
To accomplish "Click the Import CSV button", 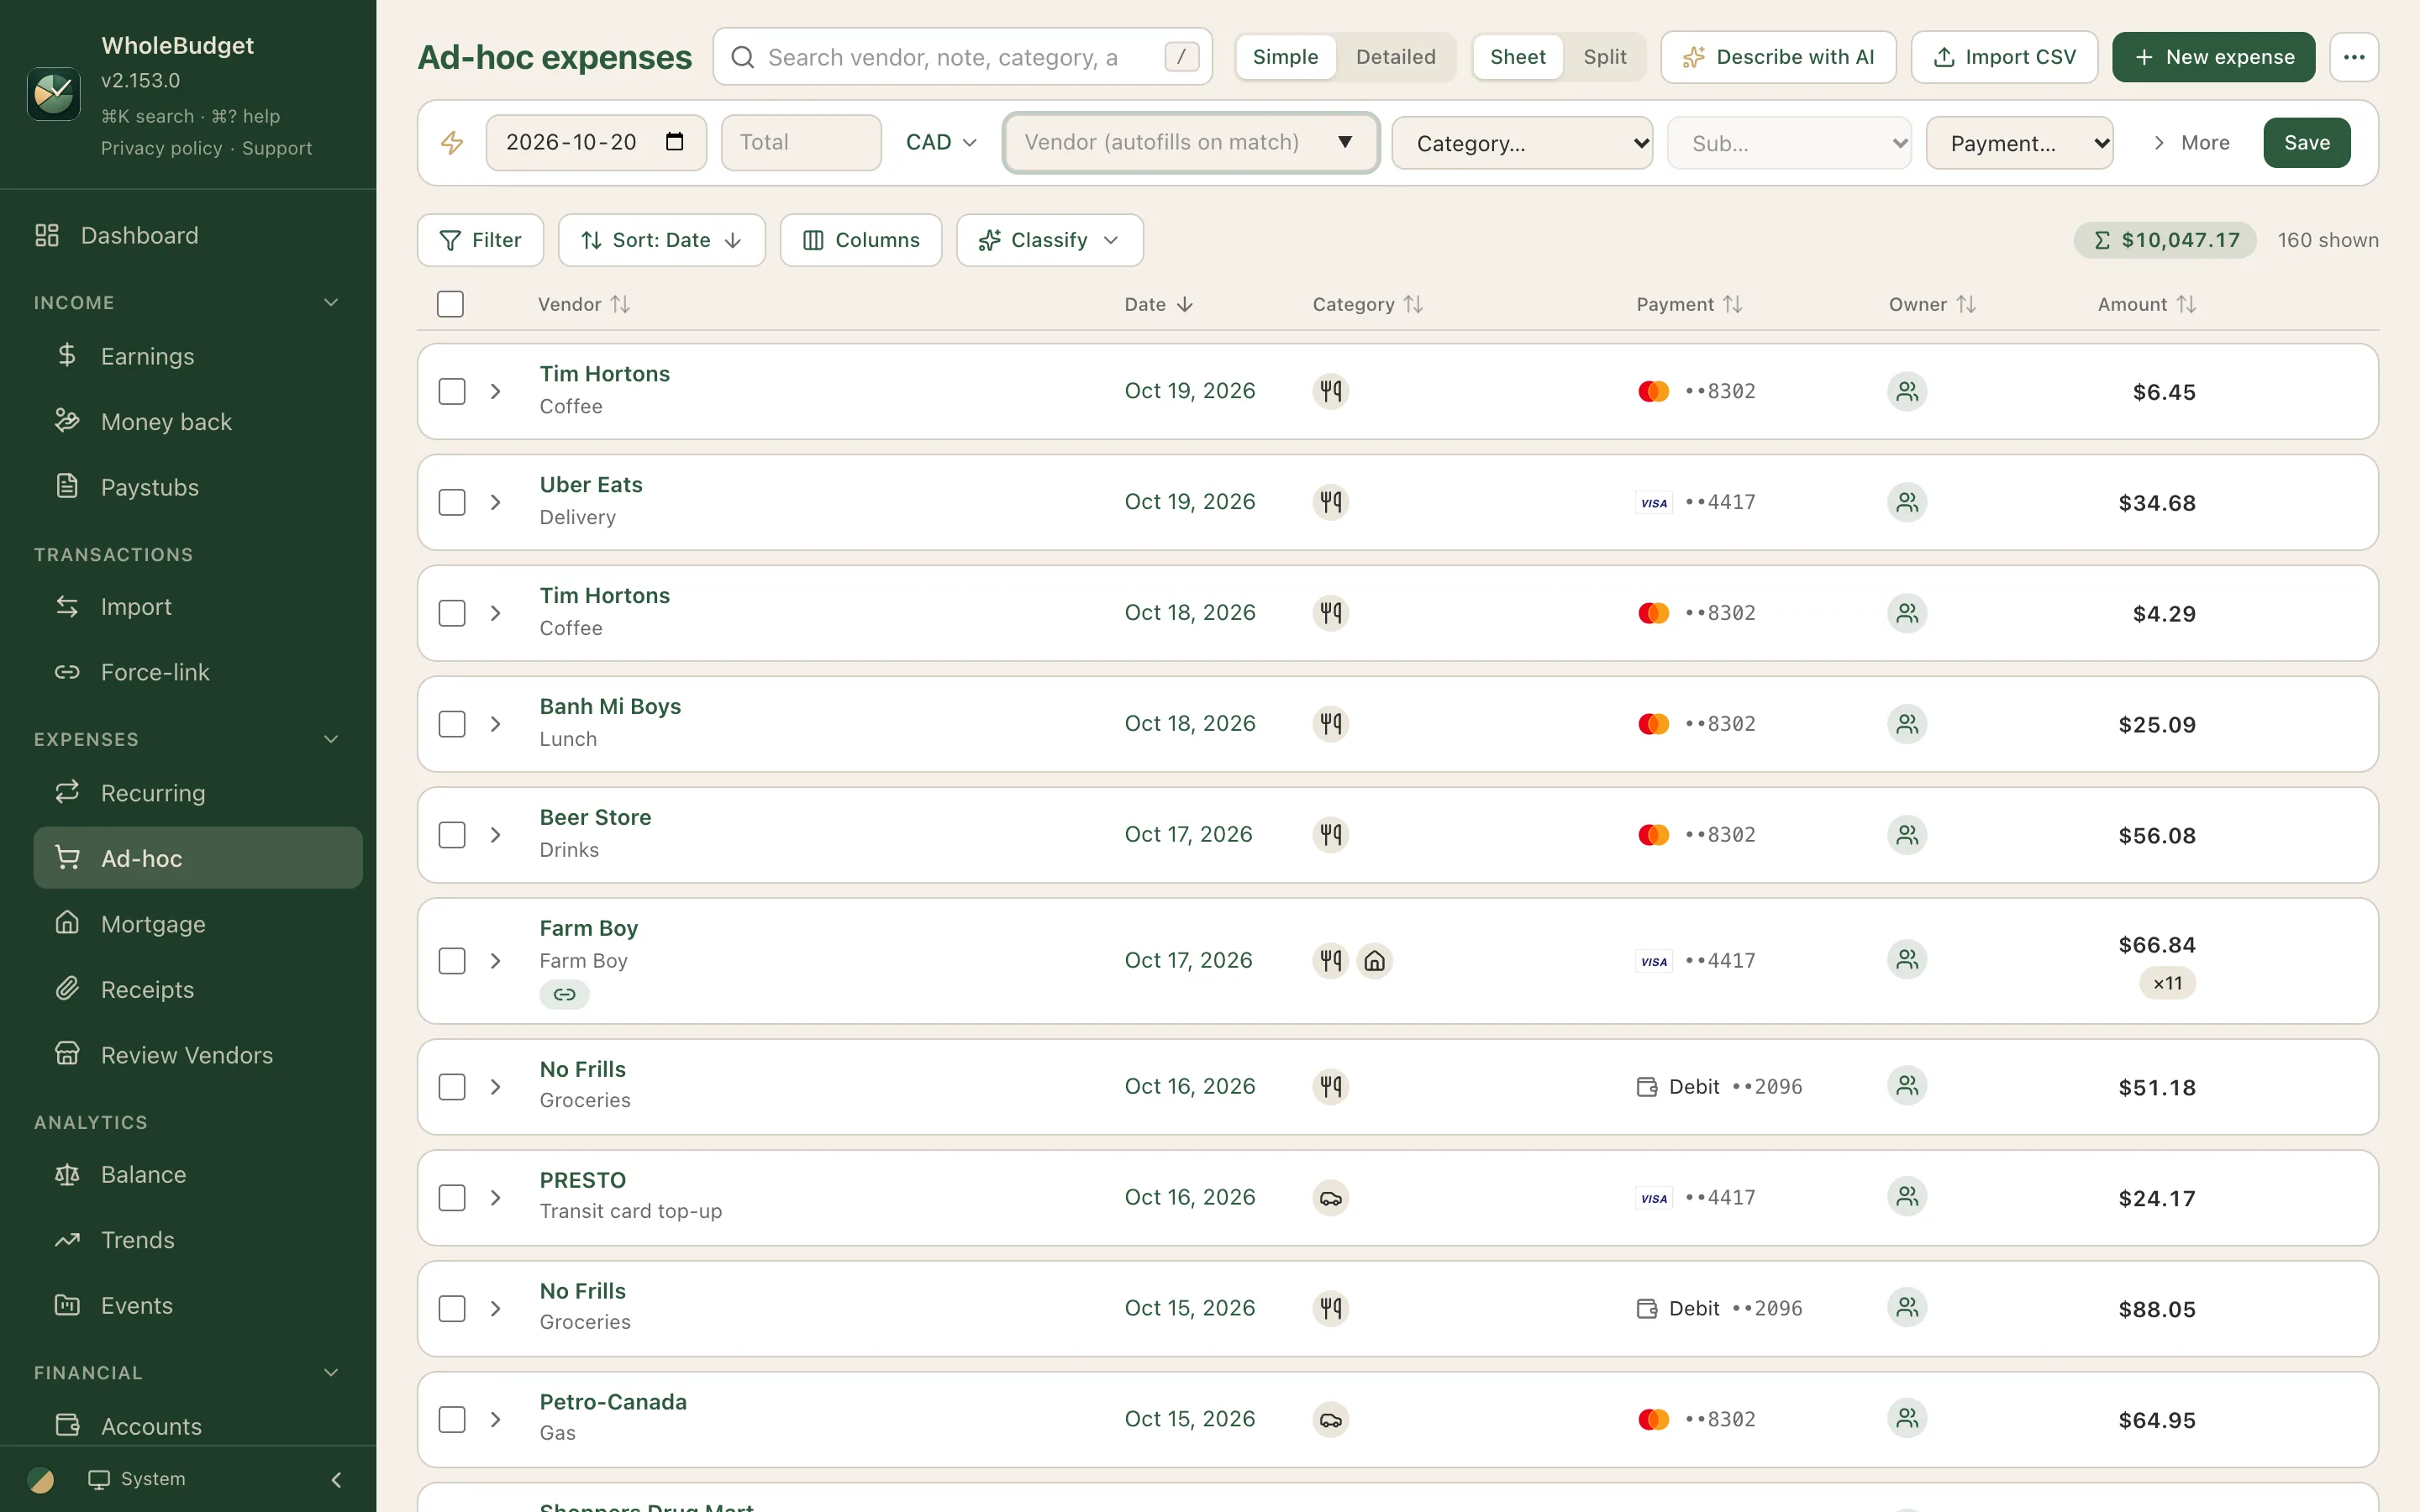I will pyautogui.click(x=2004, y=57).
